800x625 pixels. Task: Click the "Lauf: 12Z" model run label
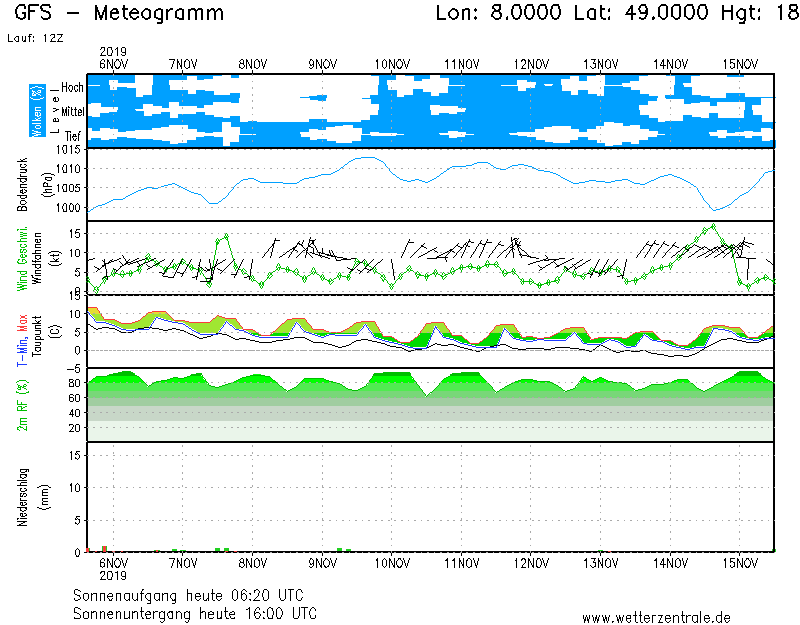point(35,38)
